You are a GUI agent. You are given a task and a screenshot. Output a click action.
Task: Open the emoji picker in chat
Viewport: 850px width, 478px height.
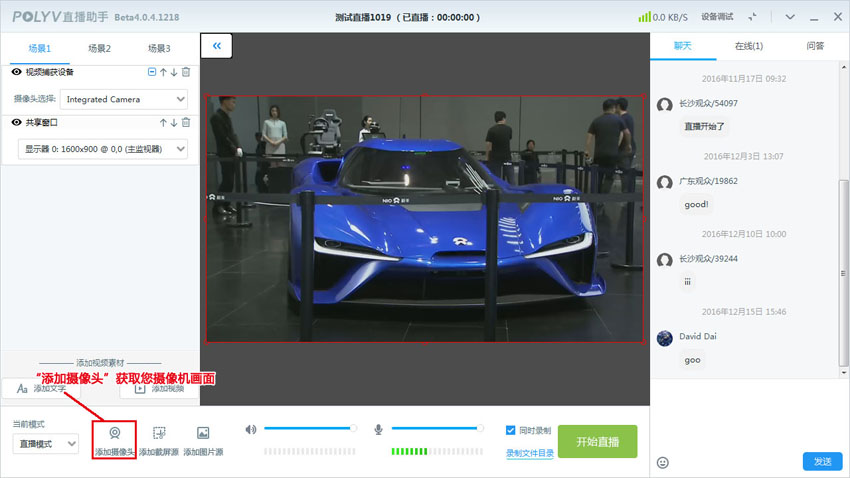663,462
